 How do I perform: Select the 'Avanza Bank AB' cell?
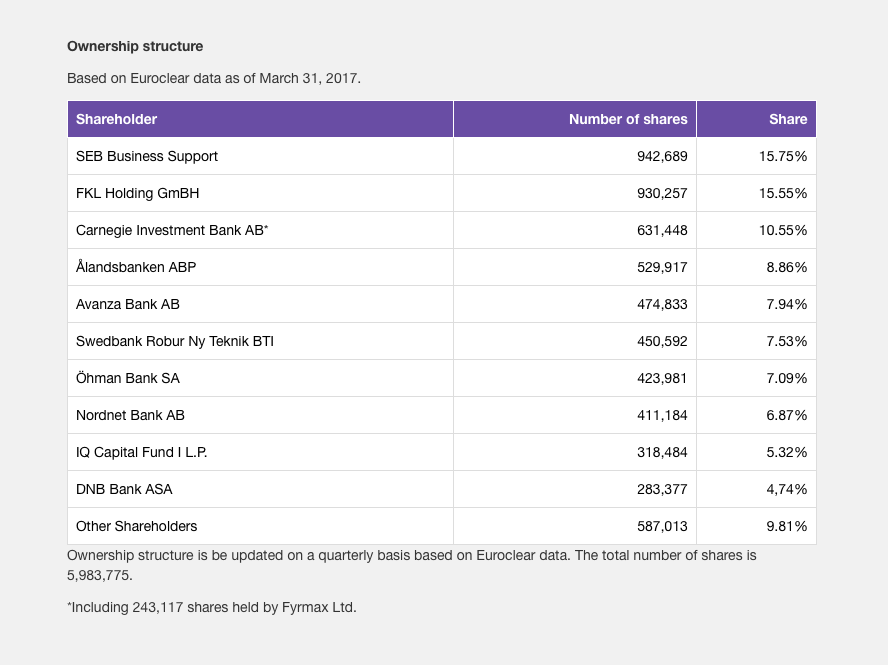coord(261,304)
